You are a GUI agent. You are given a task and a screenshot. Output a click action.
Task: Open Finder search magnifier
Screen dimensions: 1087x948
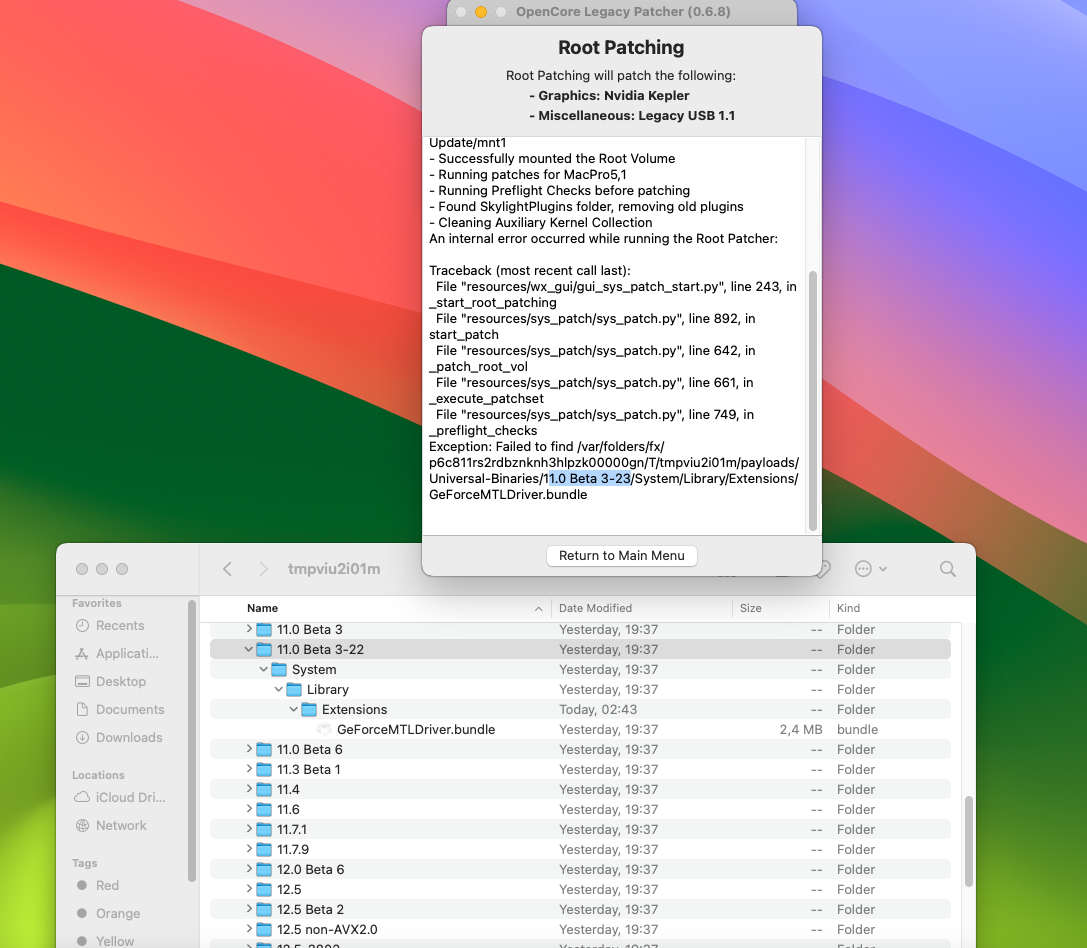point(948,569)
